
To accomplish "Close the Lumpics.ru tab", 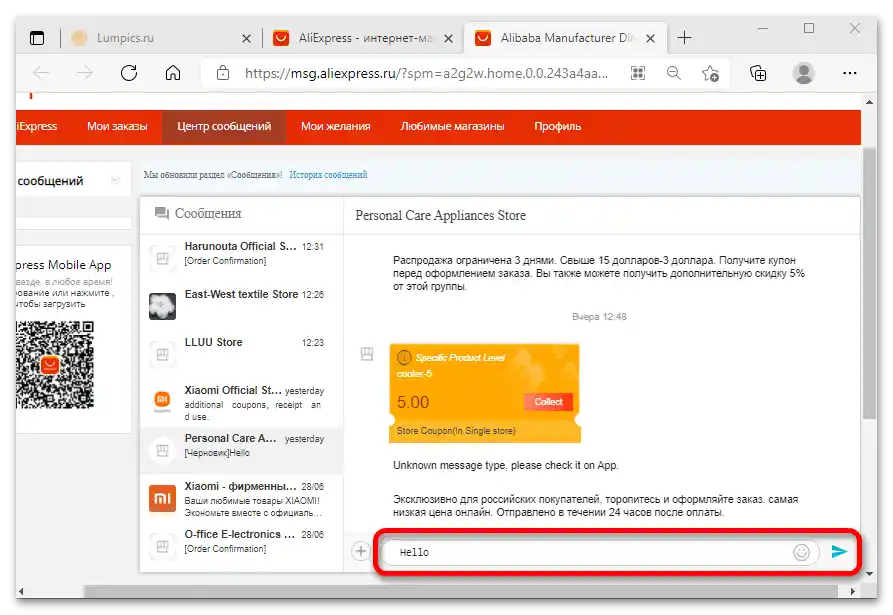I will [246, 38].
